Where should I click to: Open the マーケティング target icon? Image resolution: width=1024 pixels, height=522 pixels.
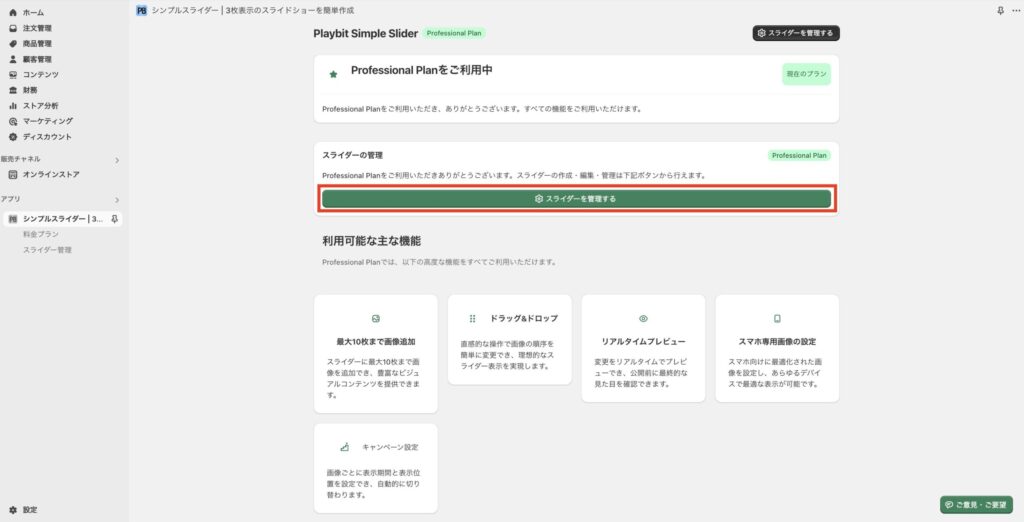coord(12,122)
